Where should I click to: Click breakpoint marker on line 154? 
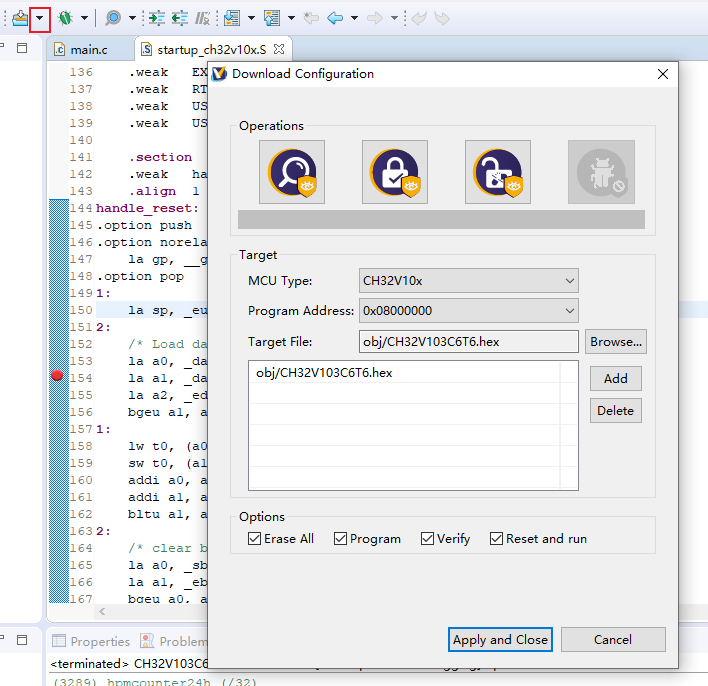(57, 376)
